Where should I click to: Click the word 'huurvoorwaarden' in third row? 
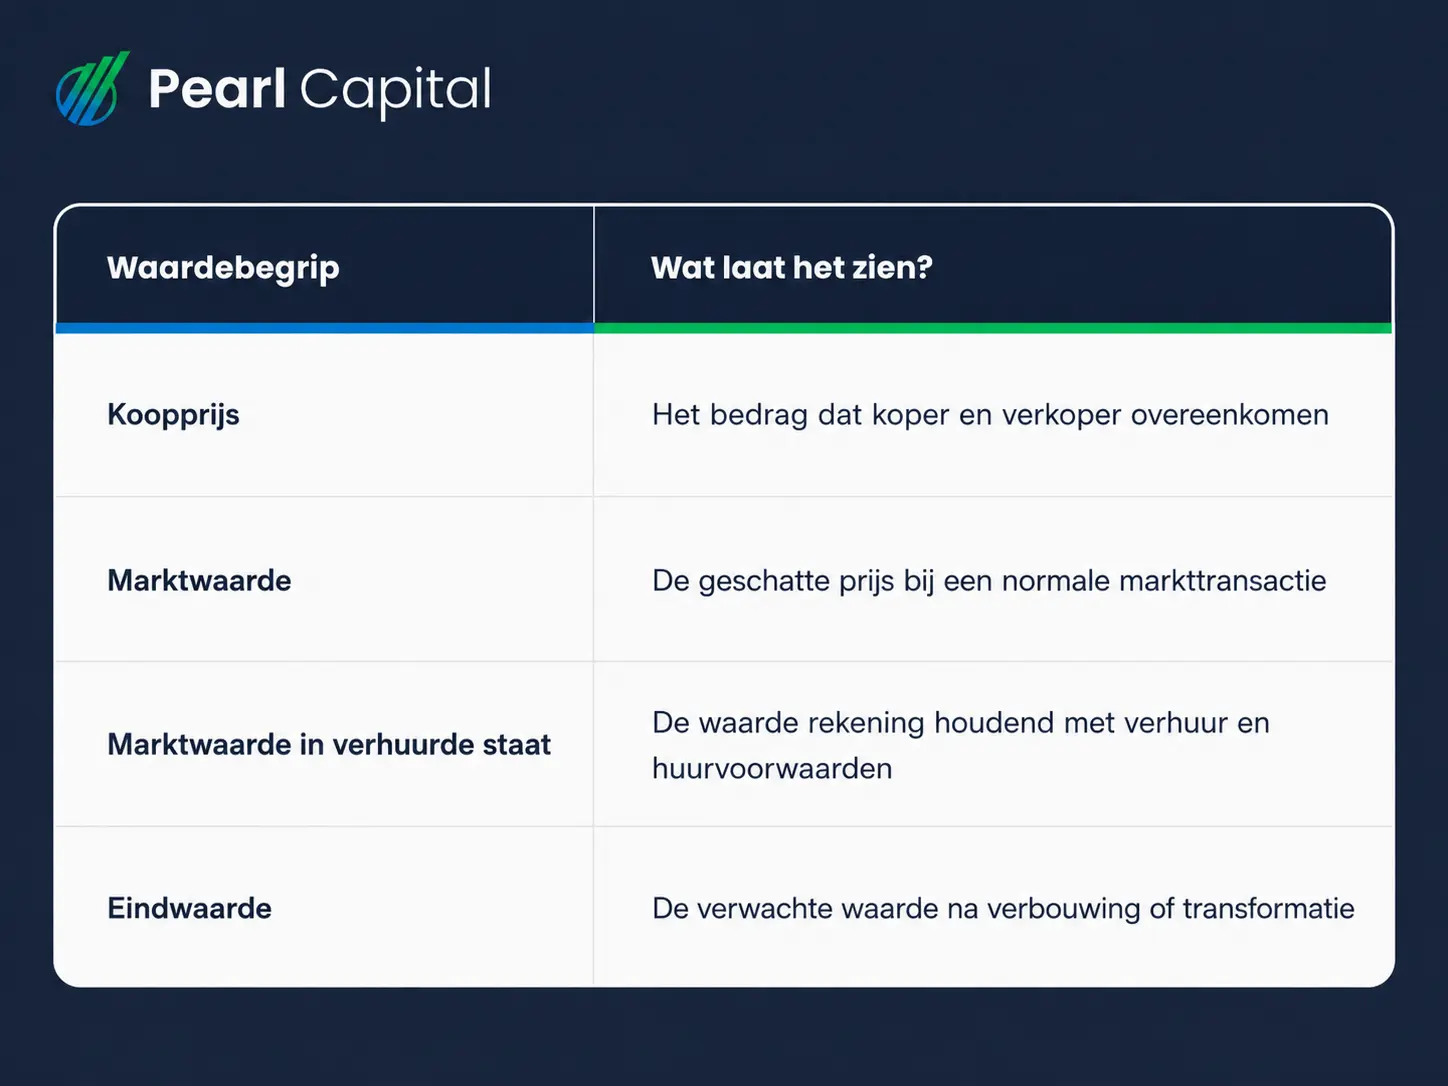[772, 768]
